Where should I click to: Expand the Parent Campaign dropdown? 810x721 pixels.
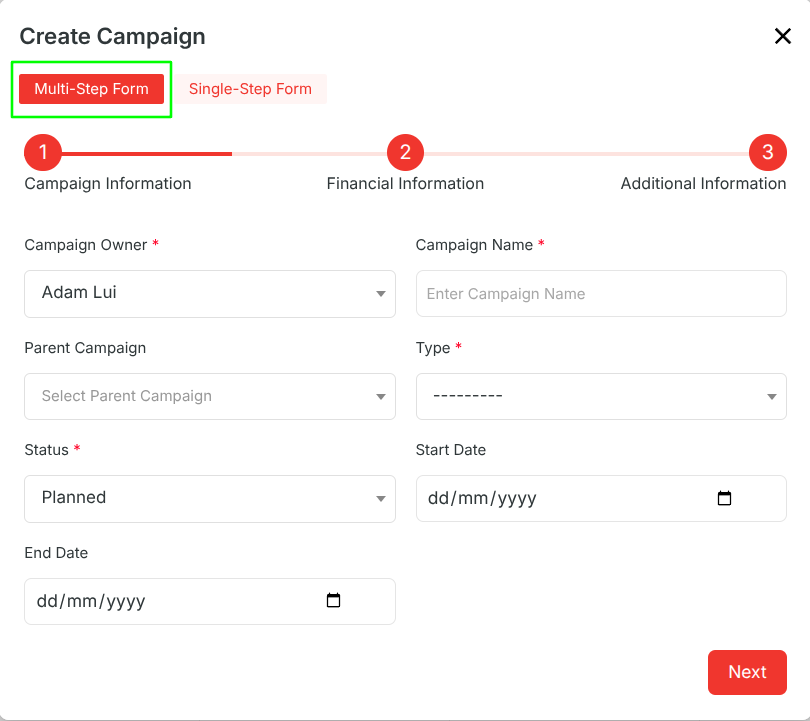(x=210, y=396)
